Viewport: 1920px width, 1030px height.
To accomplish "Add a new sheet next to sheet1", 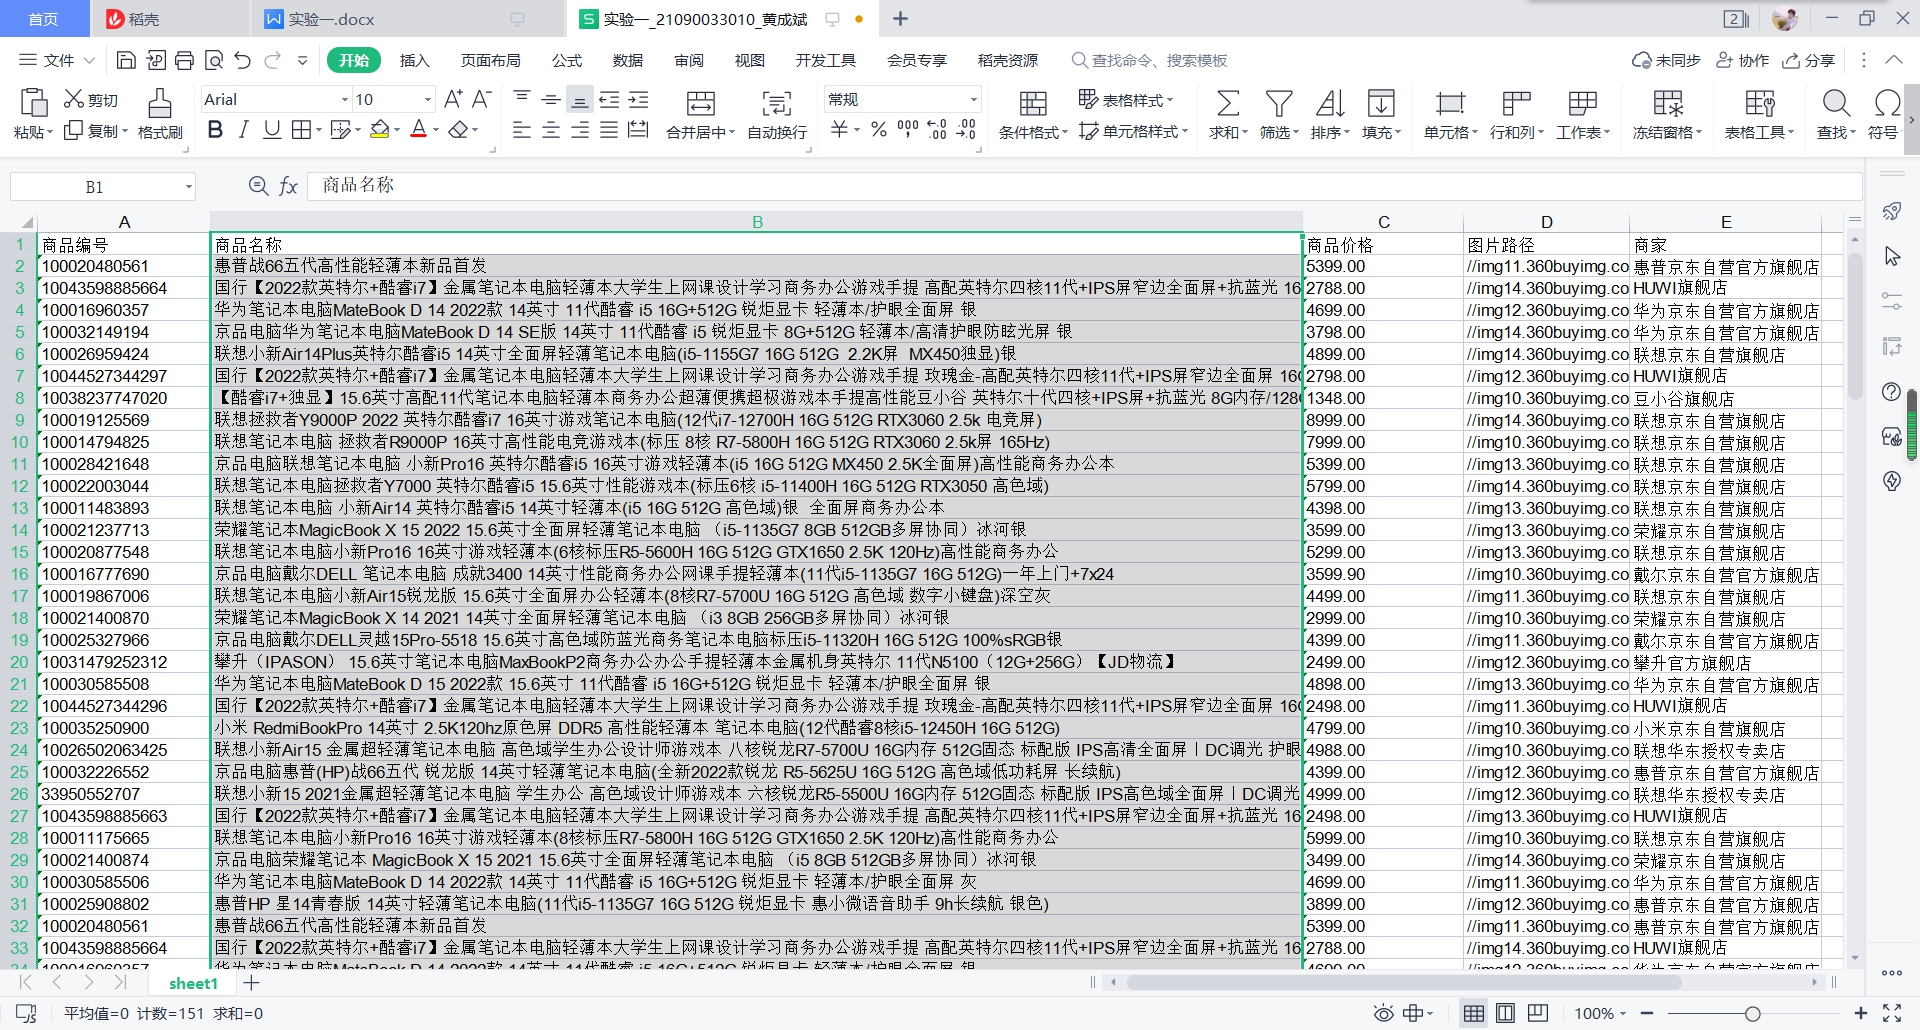I will 251,983.
